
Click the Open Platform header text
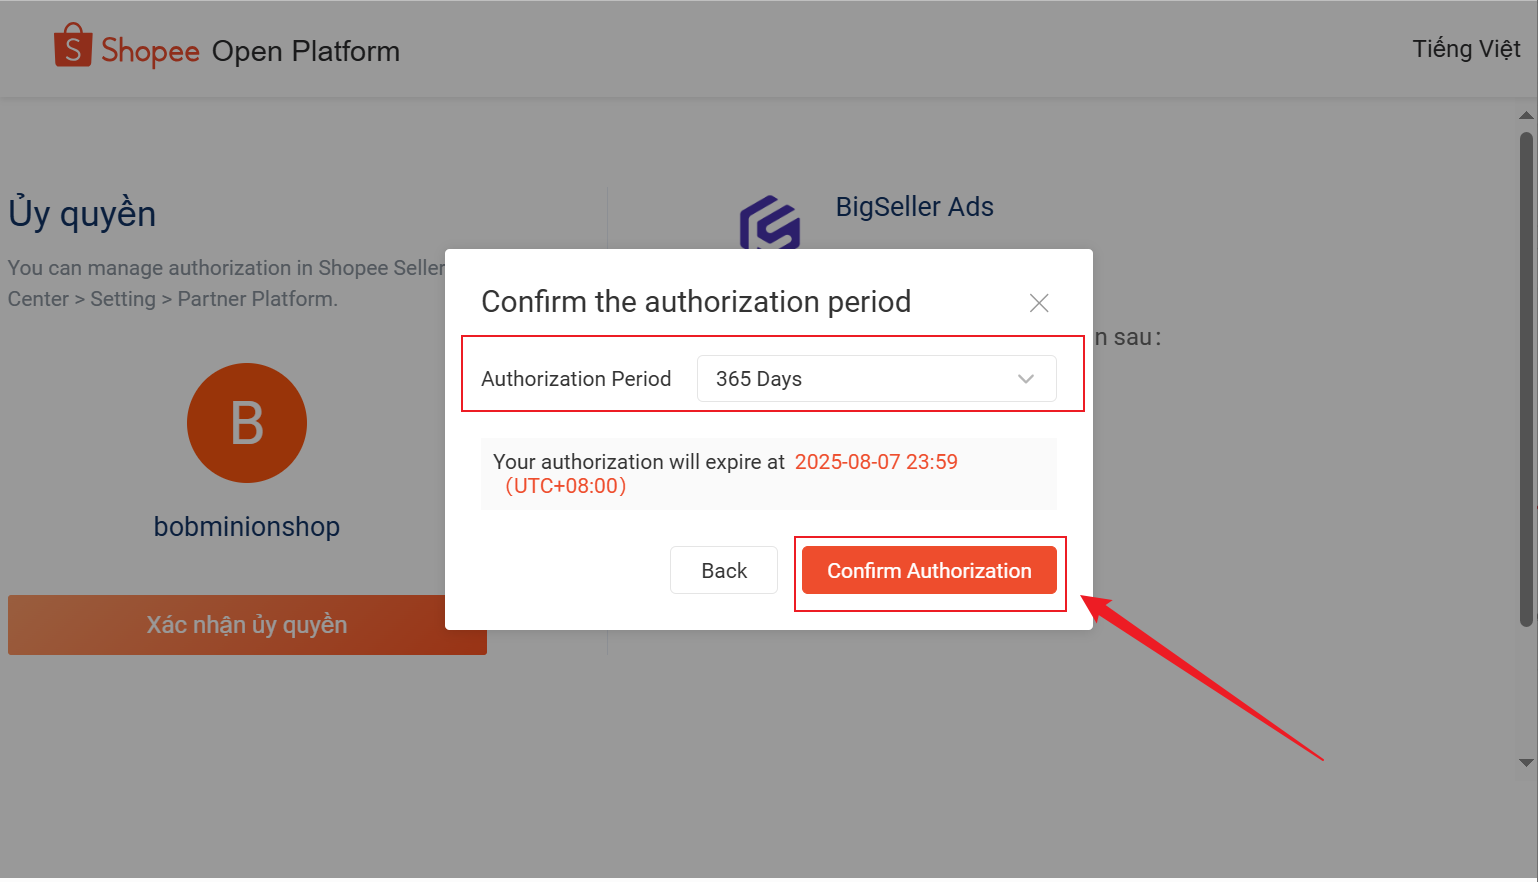click(x=306, y=51)
